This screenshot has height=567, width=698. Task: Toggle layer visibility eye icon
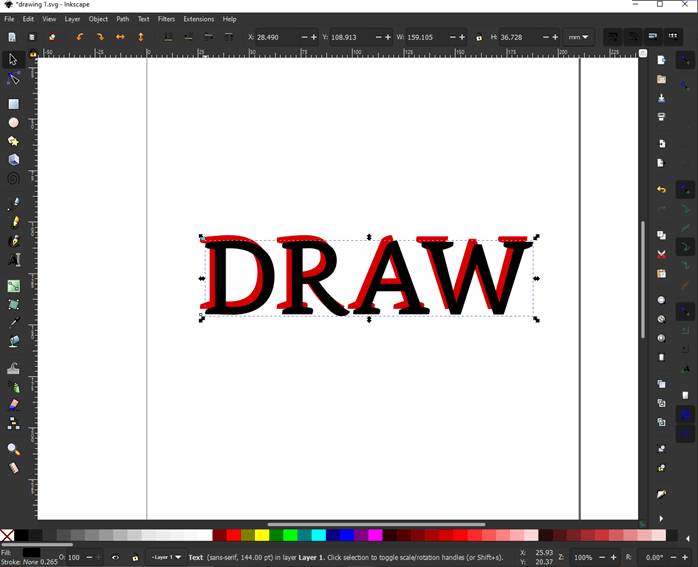coord(115,557)
